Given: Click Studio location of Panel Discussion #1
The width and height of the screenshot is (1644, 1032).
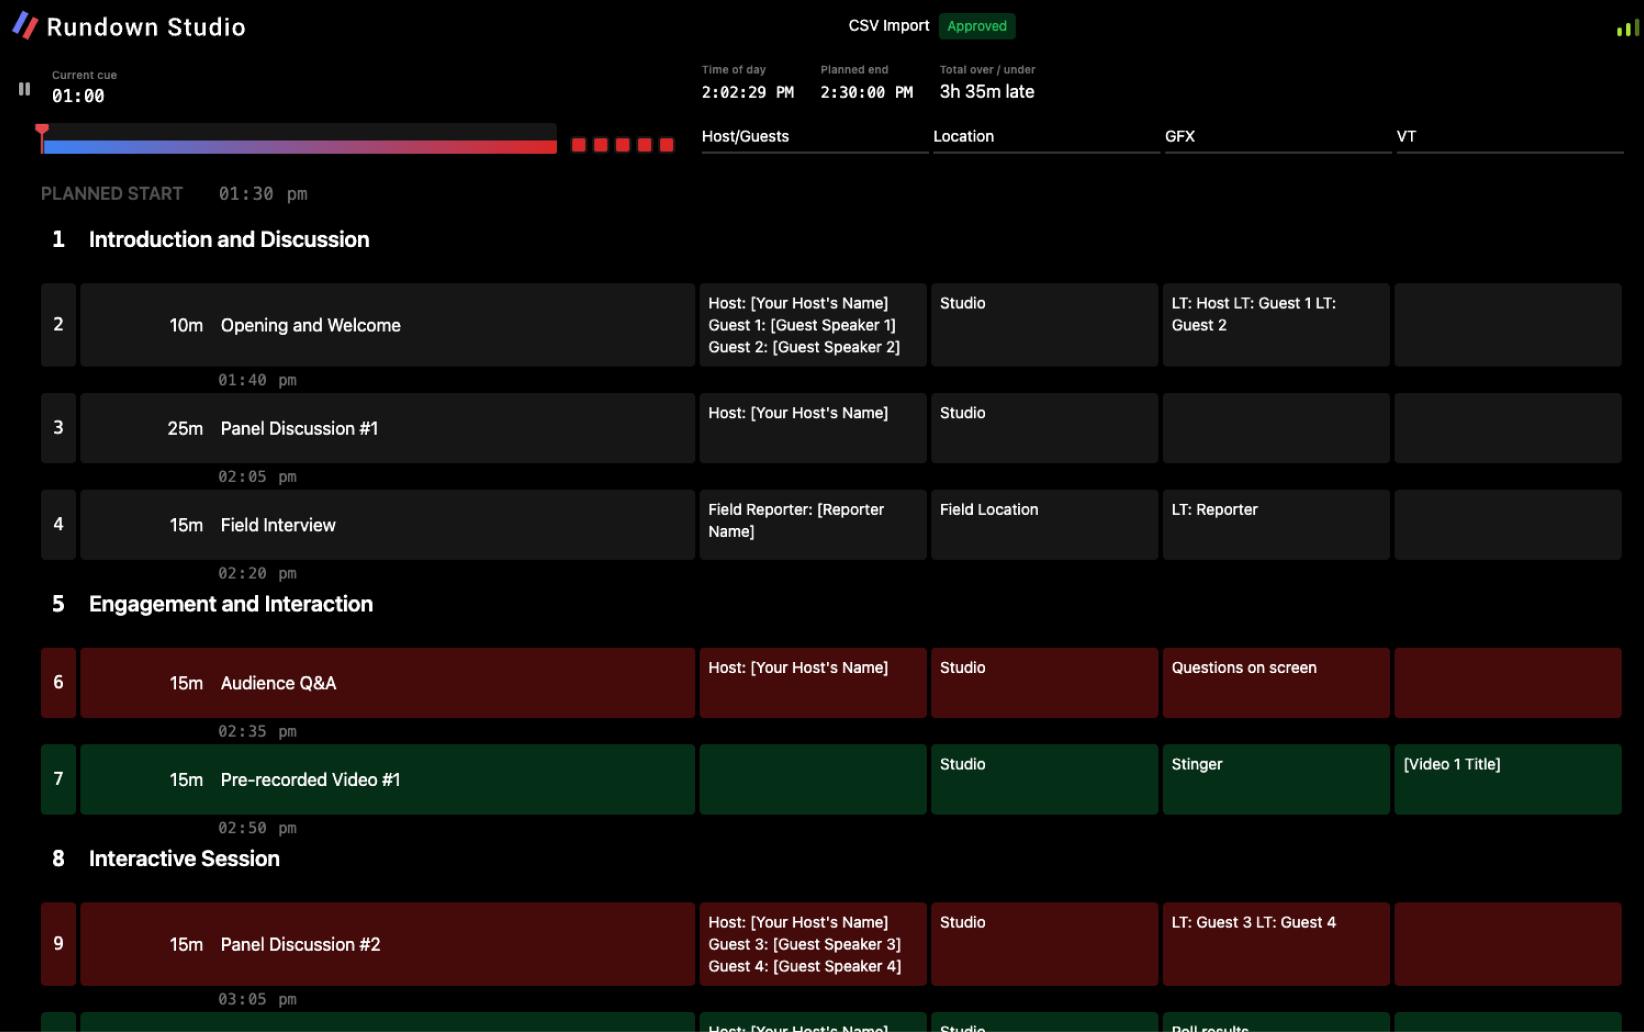Looking at the screenshot, I should pyautogui.click(x=1045, y=428).
